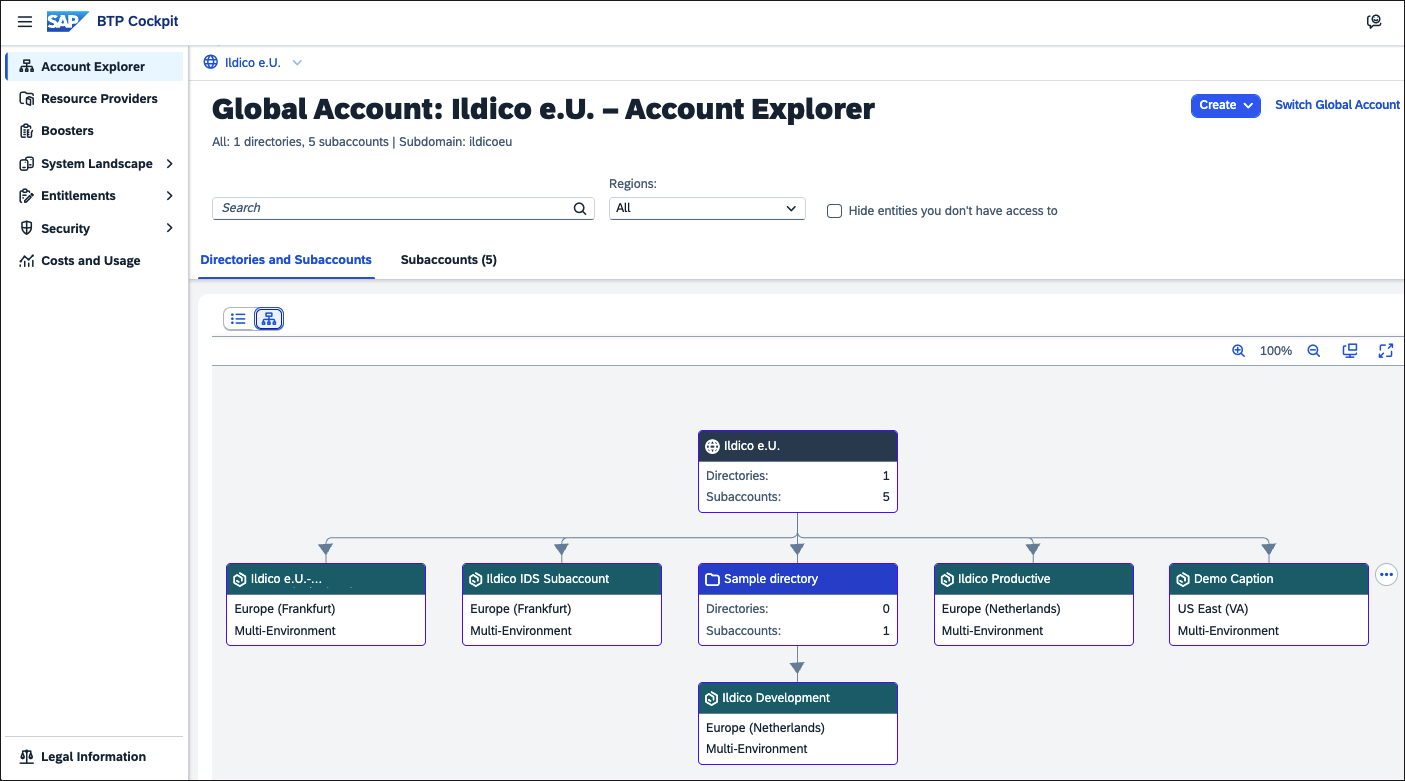Open Costs and Usage in sidebar

pyautogui.click(x=95, y=261)
